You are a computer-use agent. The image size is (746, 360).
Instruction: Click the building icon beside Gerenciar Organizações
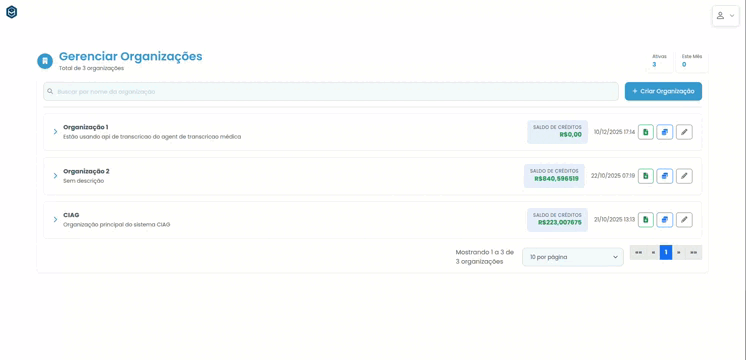[x=45, y=61]
